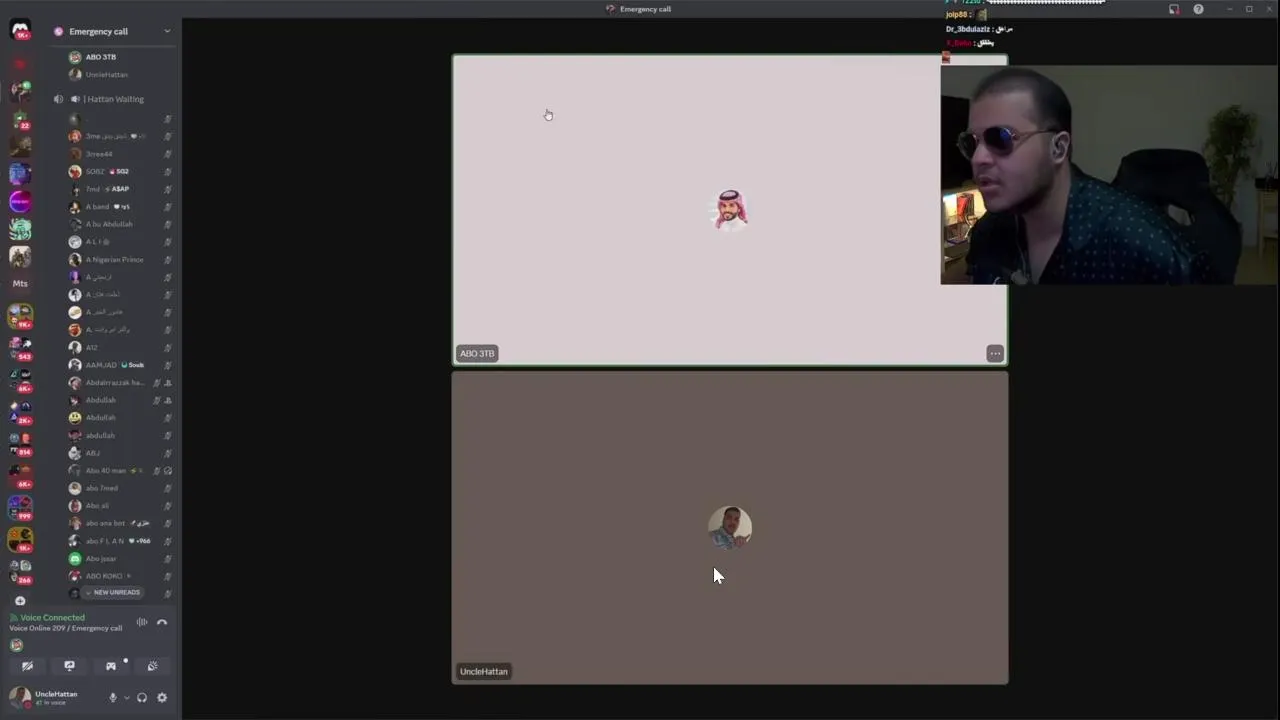This screenshot has height=720, width=1280.
Task: Open Discord direct messages home icon
Action: point(20,30)
